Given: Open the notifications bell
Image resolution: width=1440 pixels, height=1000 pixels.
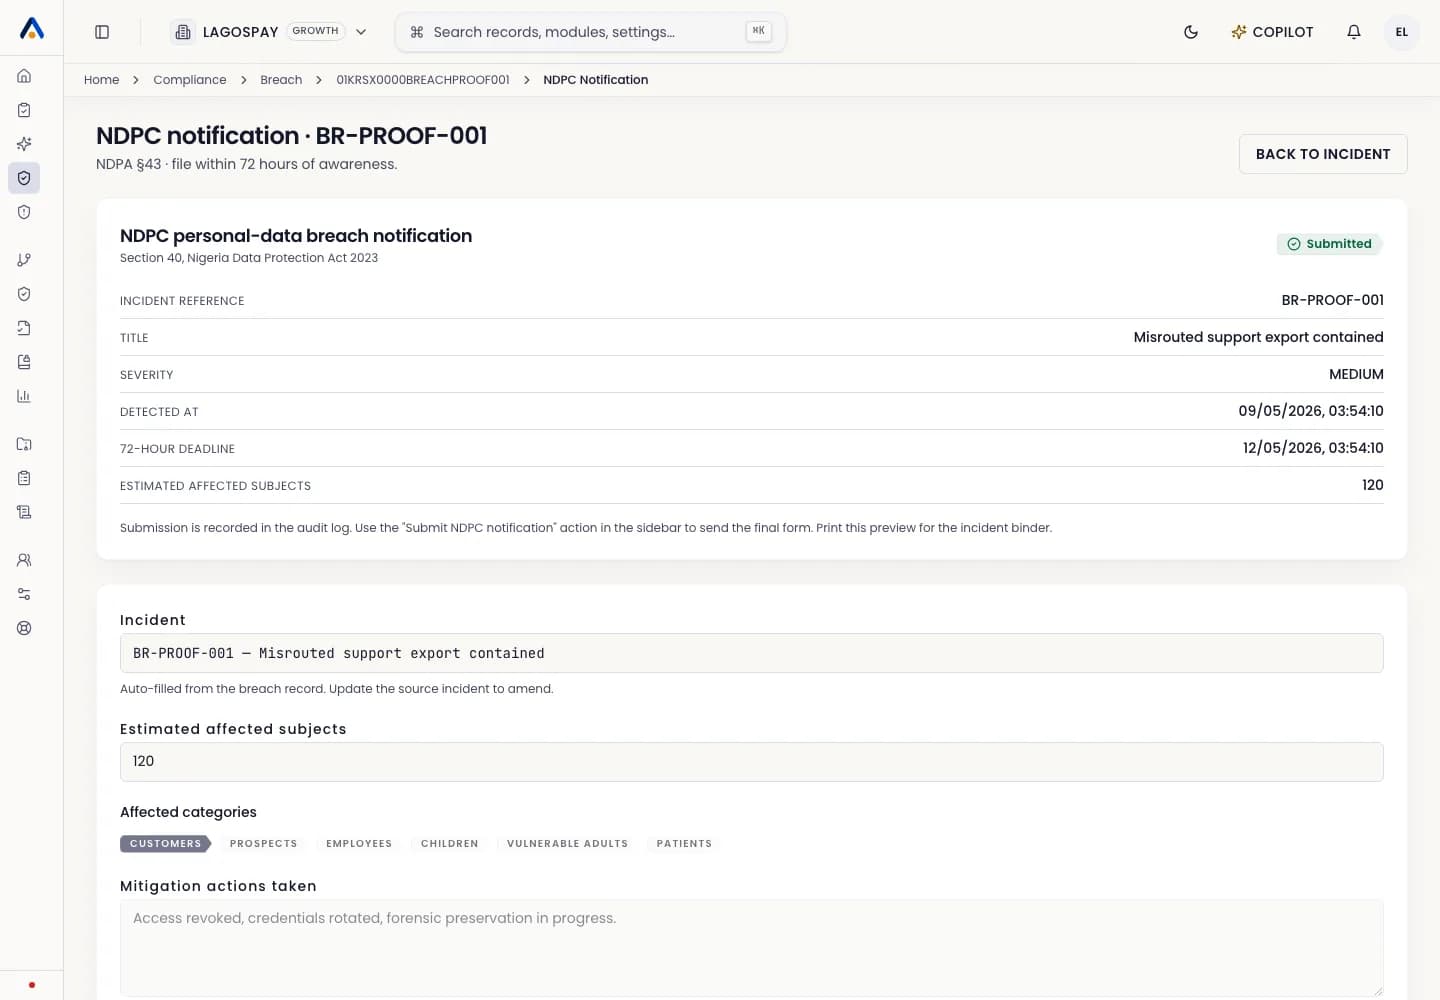Looking at the screenshot, I should click(x=1354, y=32).
